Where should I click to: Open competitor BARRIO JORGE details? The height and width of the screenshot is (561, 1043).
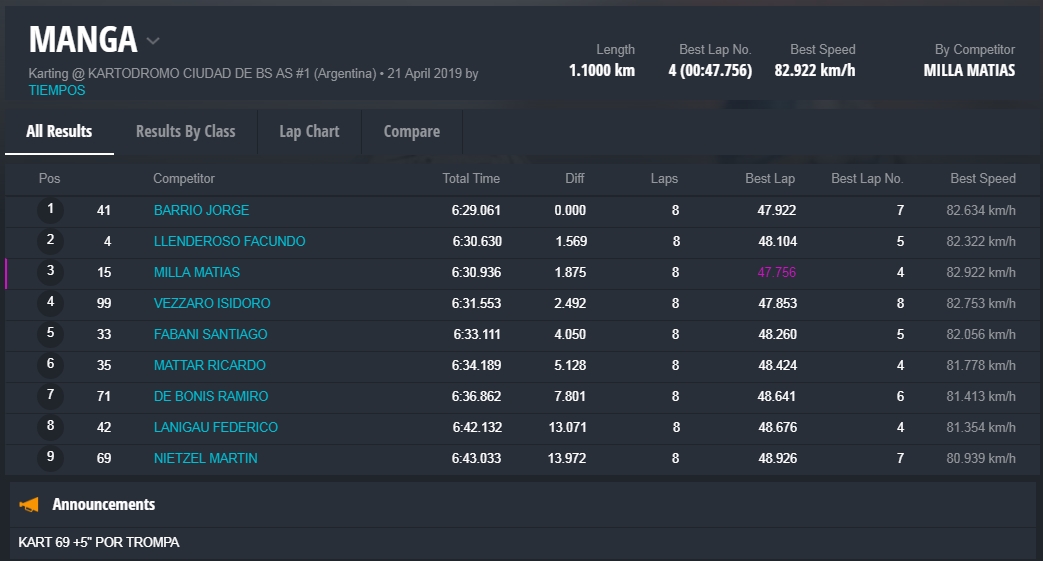[201, 210]
